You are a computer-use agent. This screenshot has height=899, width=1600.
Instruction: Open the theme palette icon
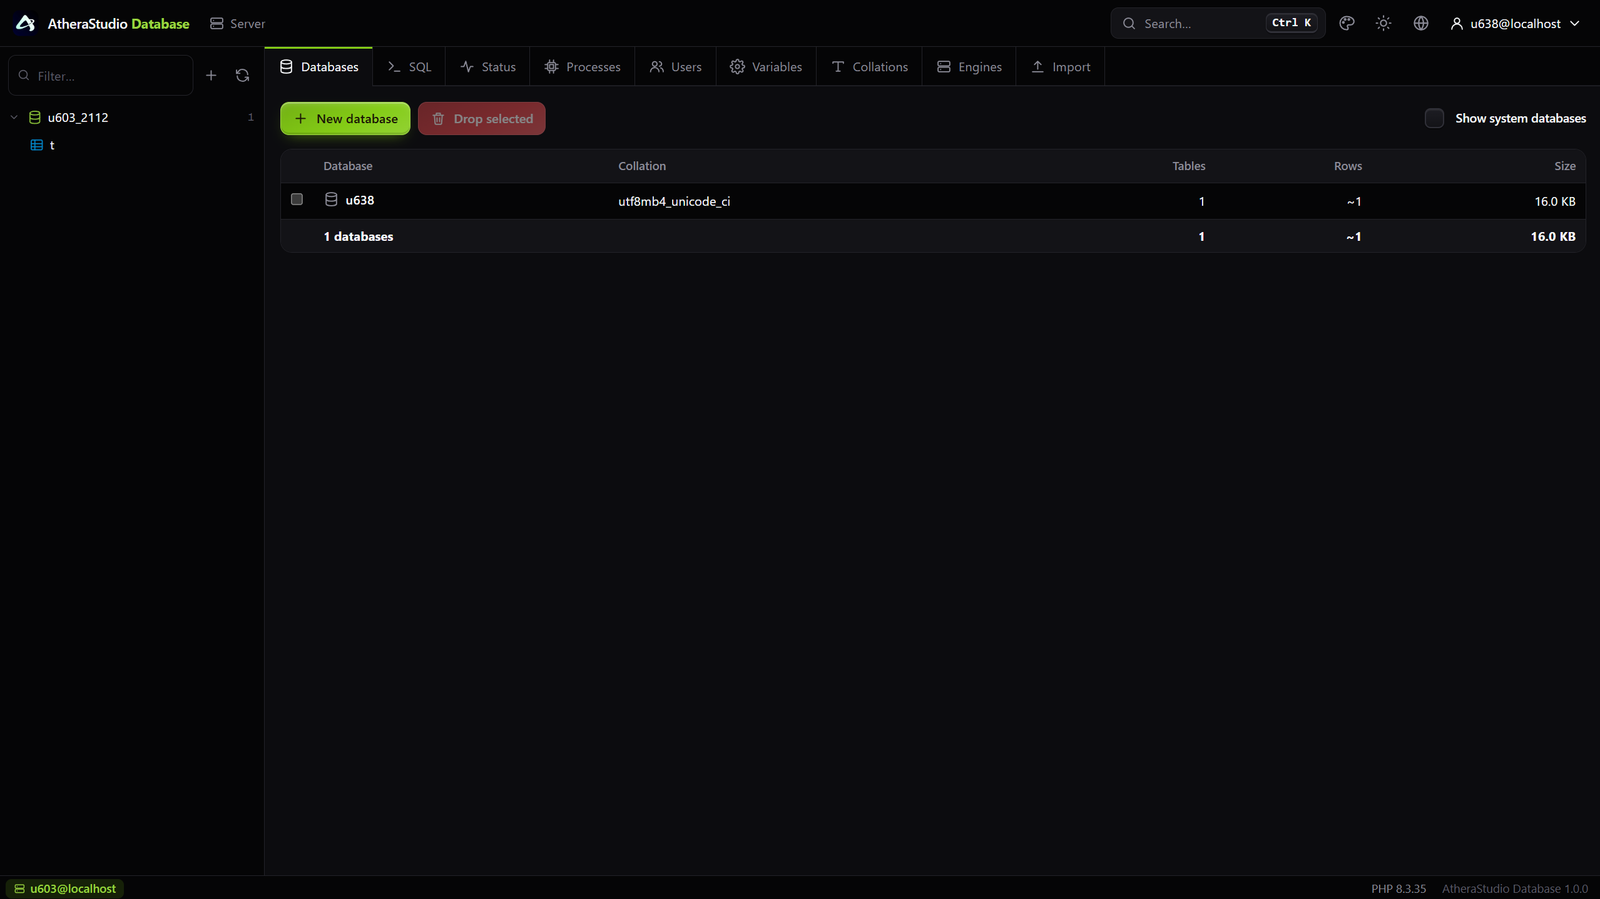tap(1347, 23)
